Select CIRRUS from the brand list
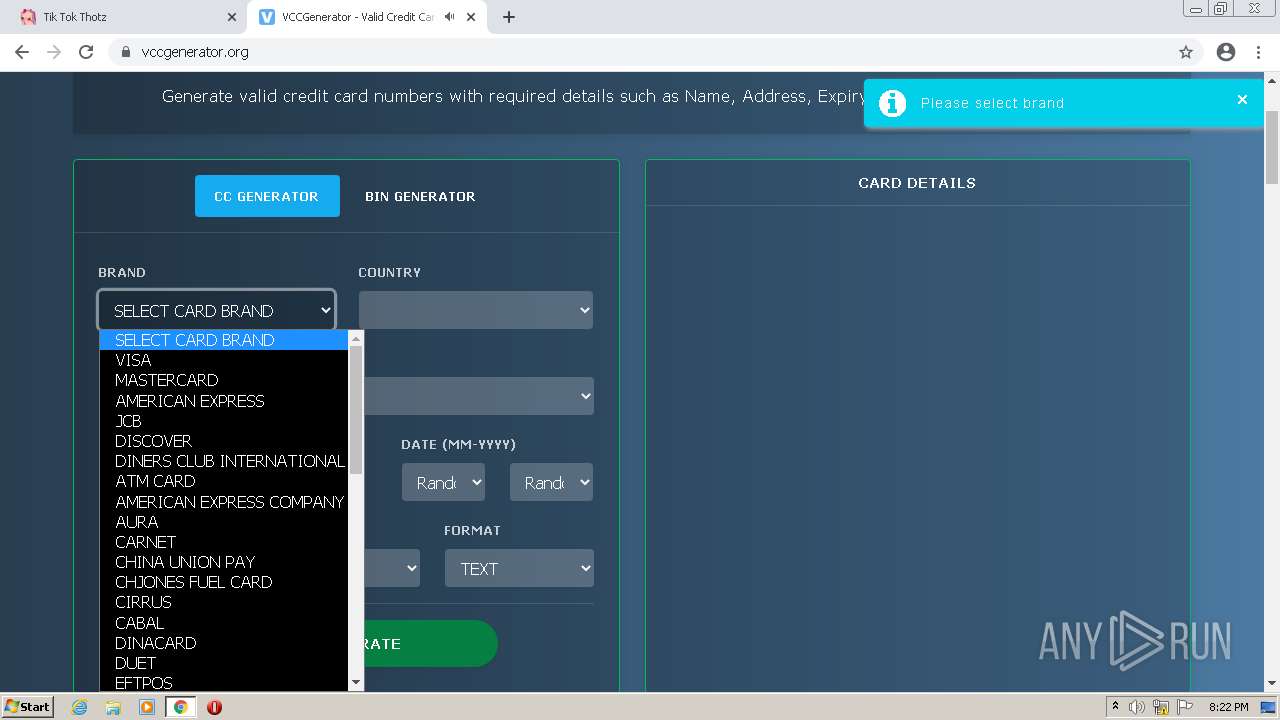This screenshot has height=720, width=1280. (x=224, y=602)
